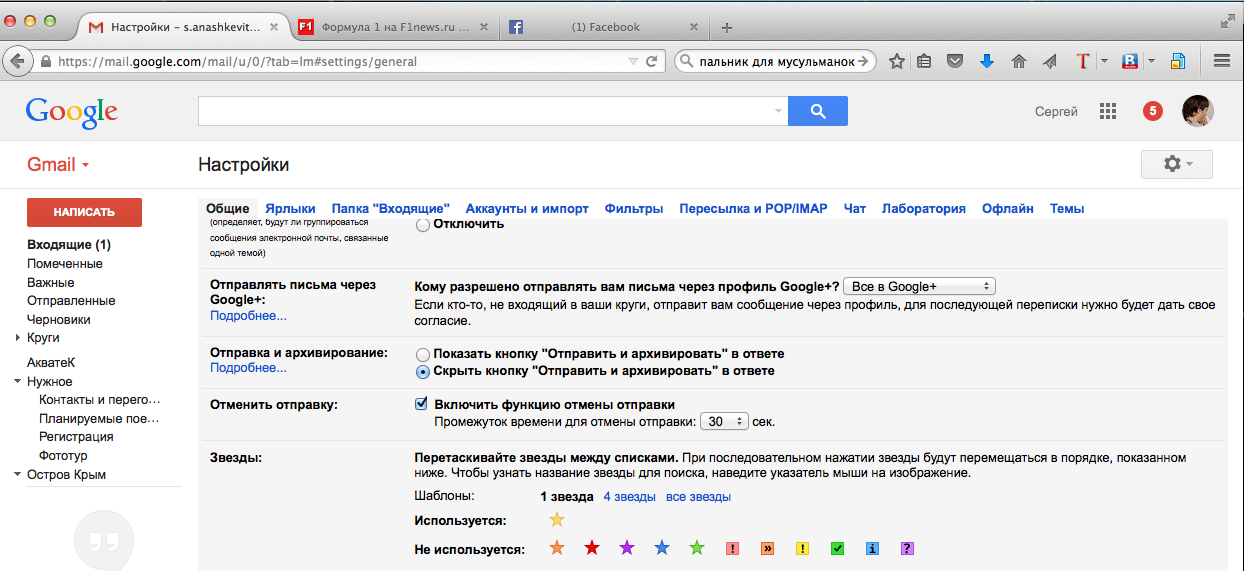Open the red notifications badge
The height and width of the screenshot is (571, 1244).
click(1152, 111)
